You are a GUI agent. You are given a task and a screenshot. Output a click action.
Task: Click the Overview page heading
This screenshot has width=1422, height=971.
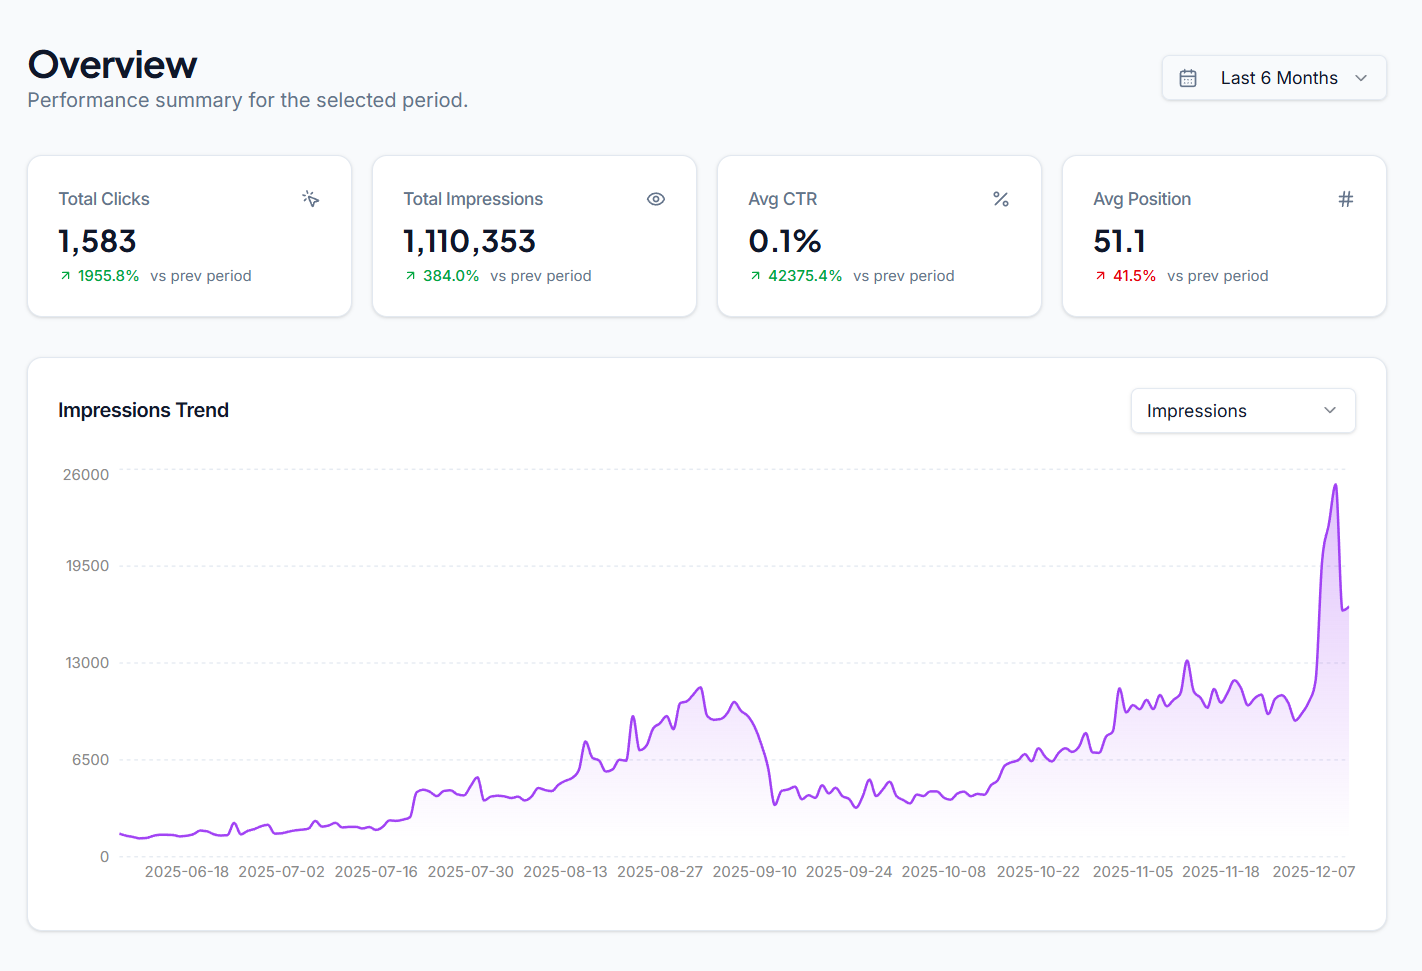point(112,64)
